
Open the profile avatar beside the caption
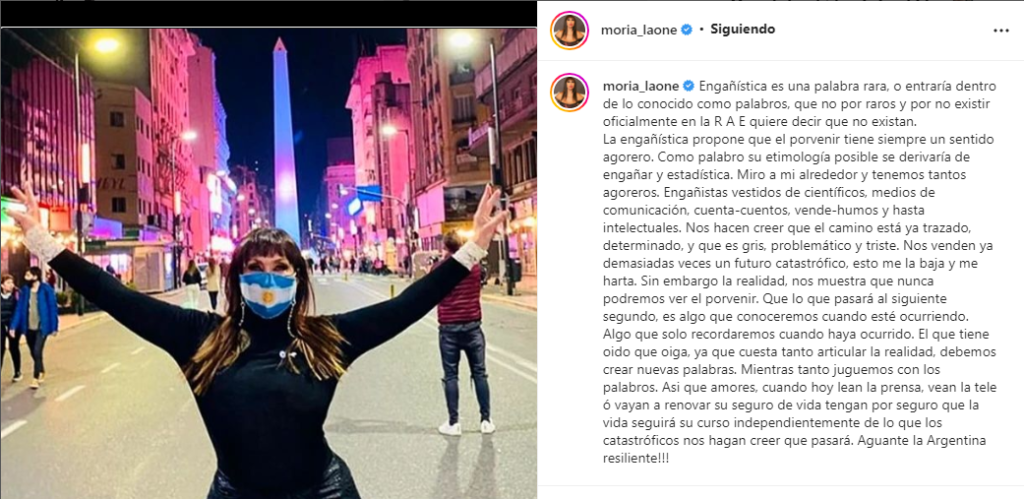point(569,92)
